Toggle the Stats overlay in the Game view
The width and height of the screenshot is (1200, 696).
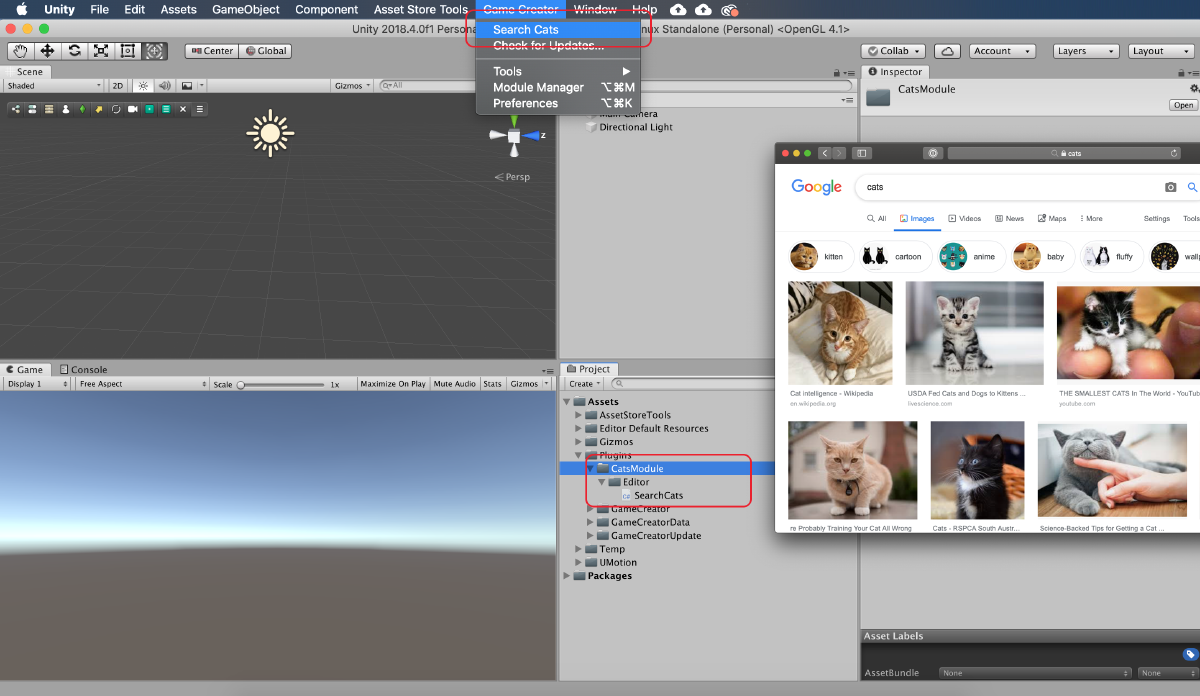[492, 384]
